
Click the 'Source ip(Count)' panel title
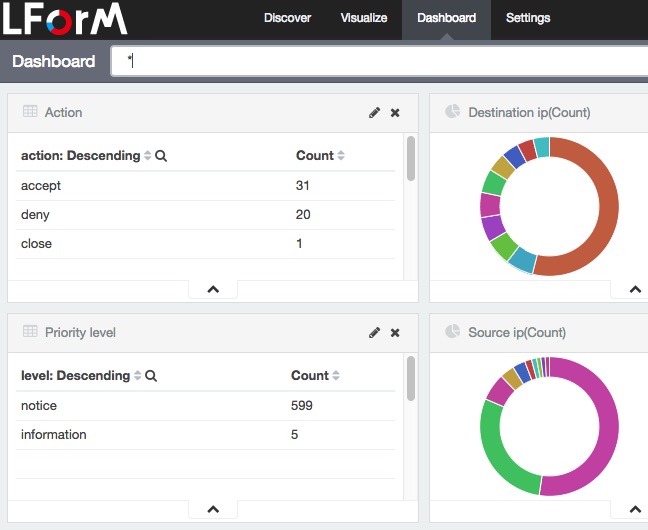(x=517, y=332)
